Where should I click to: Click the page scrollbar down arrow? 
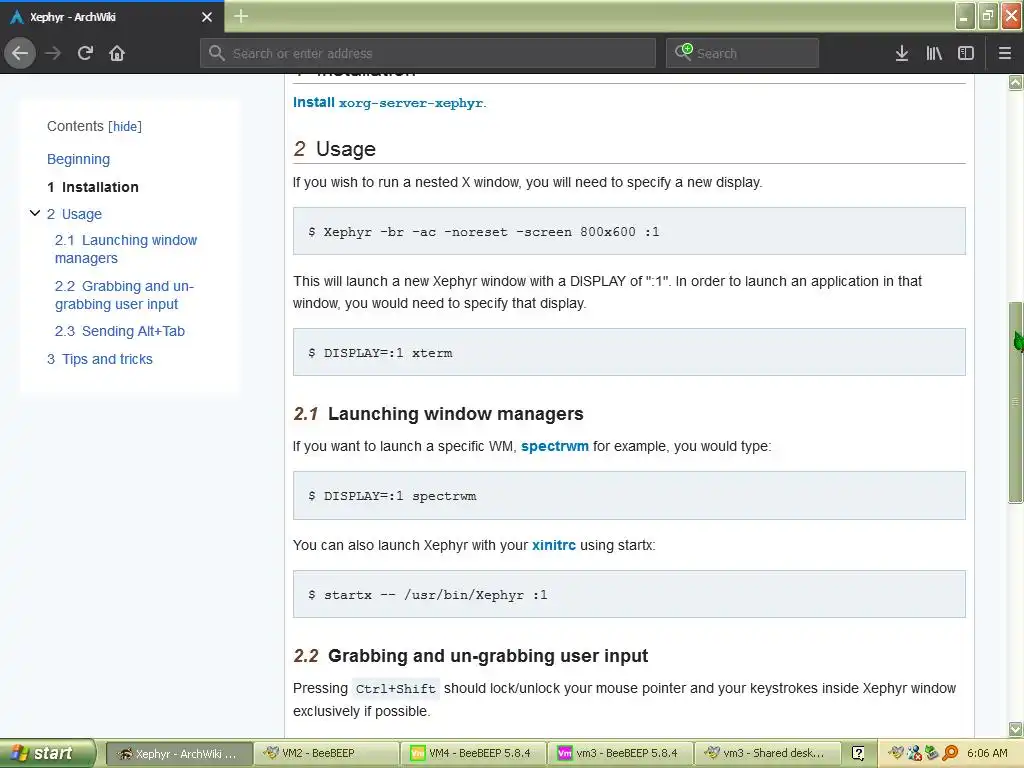coord(1016,729)
